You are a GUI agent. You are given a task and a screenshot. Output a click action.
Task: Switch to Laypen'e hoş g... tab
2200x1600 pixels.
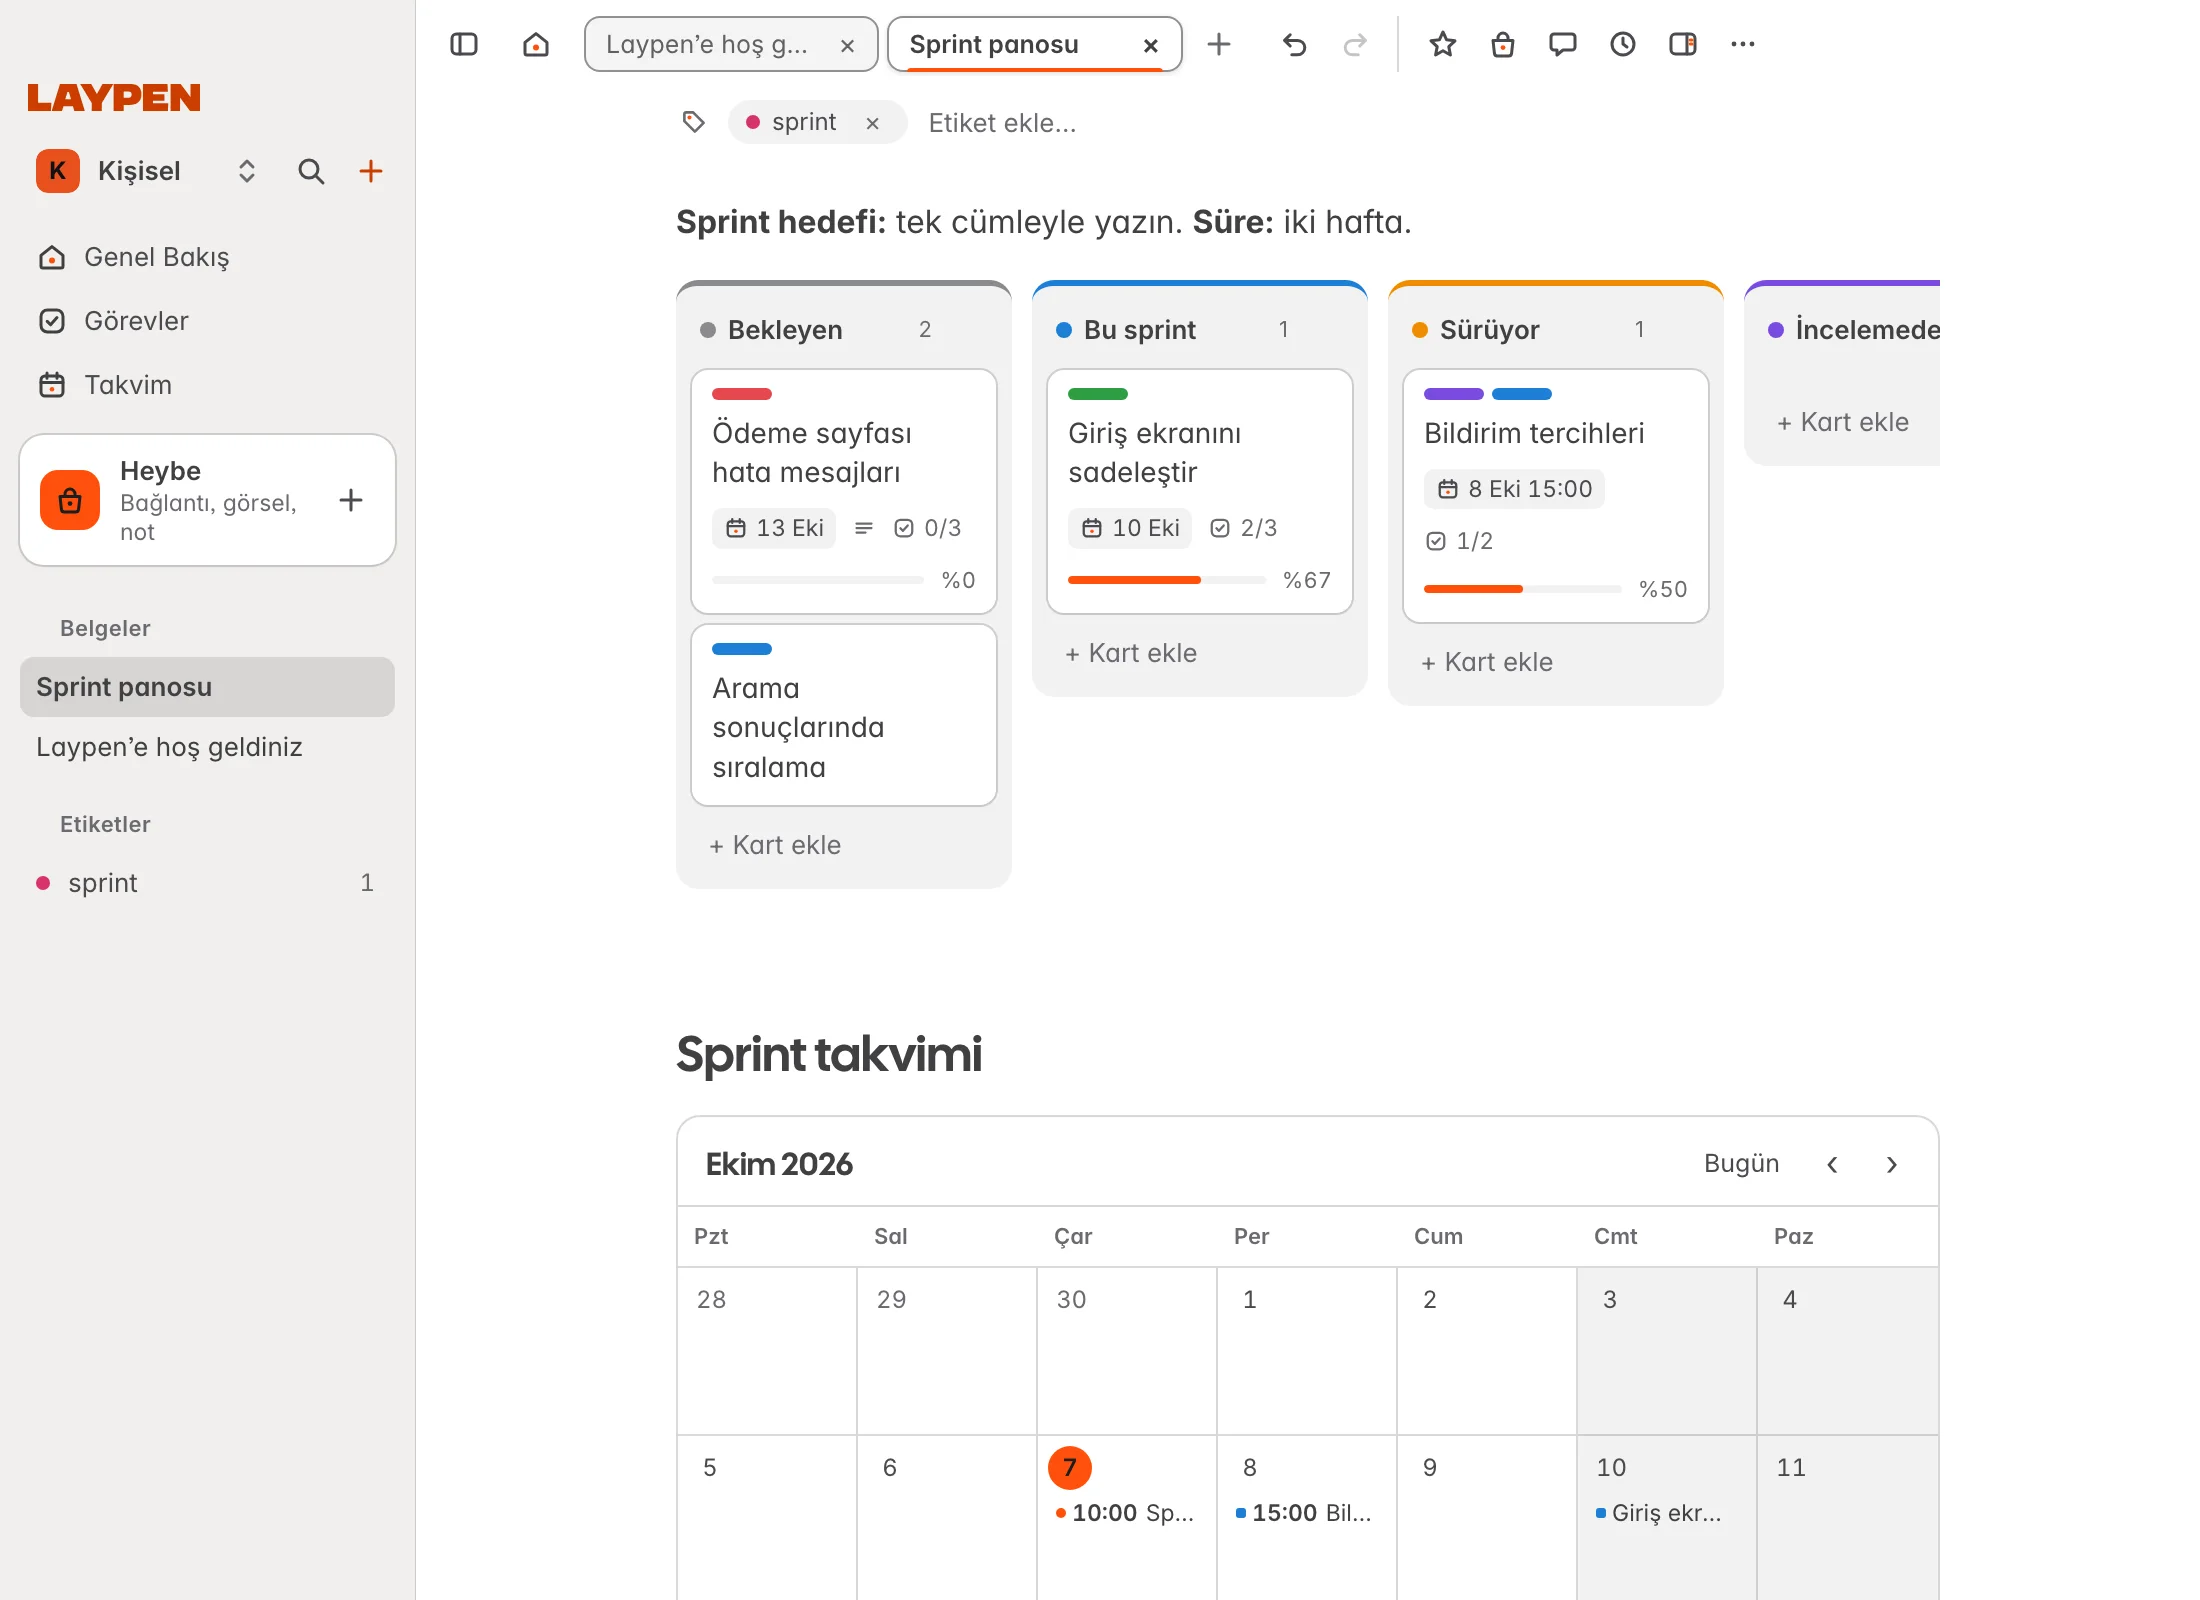tap(731, 44)
